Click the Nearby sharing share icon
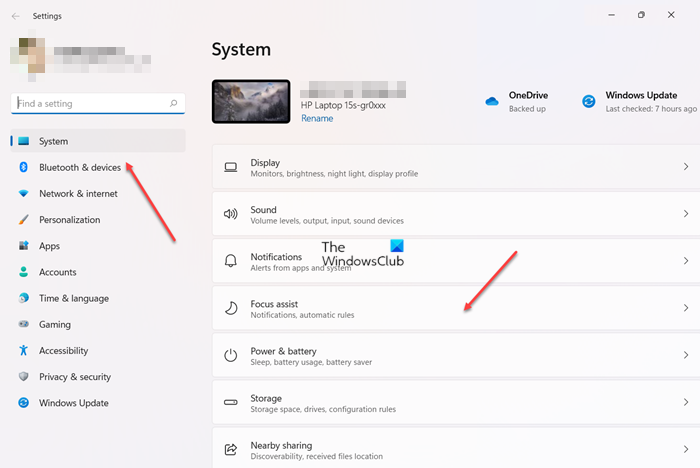 231,449
